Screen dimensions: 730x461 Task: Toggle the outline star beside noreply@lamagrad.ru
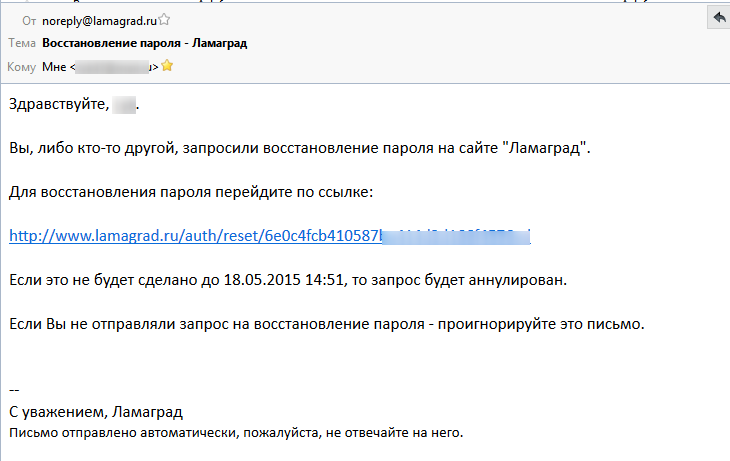(164, 20)
